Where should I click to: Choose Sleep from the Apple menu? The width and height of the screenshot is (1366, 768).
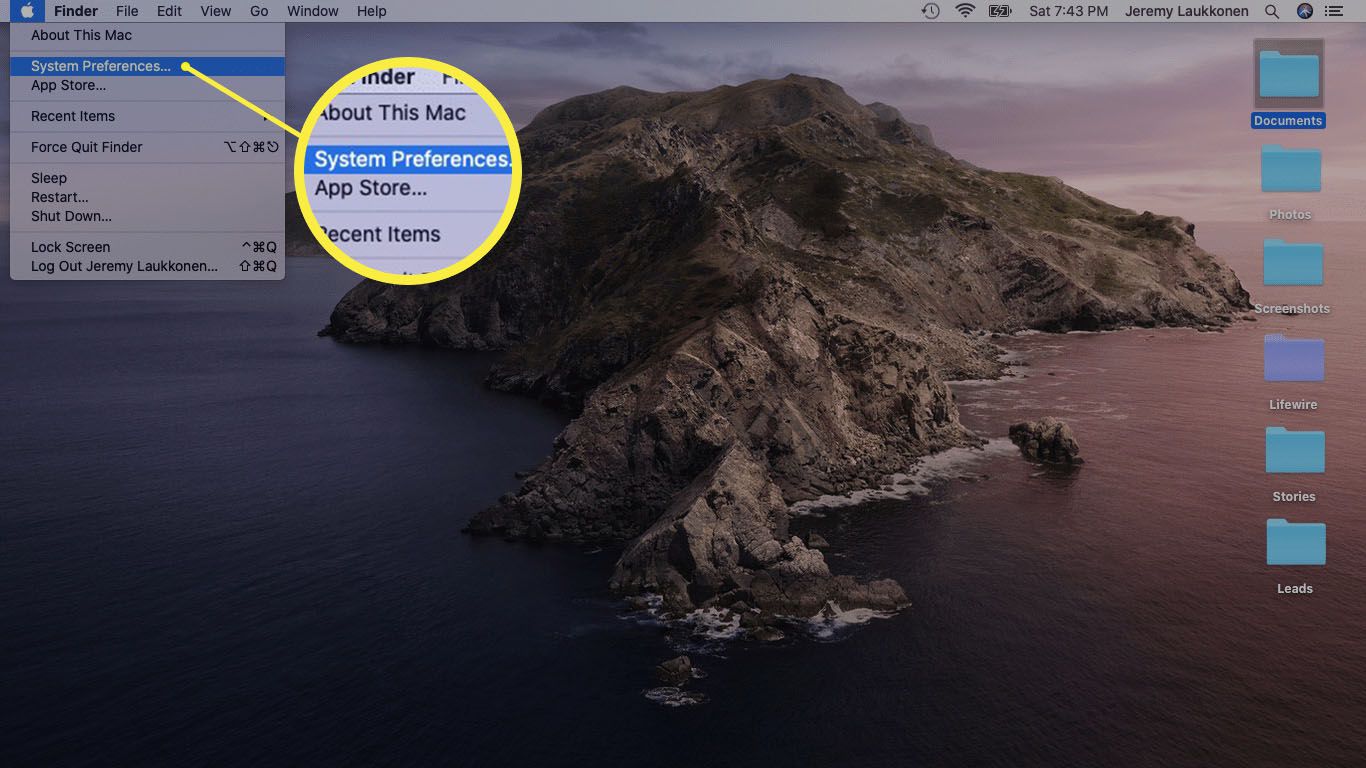[147, 178]
